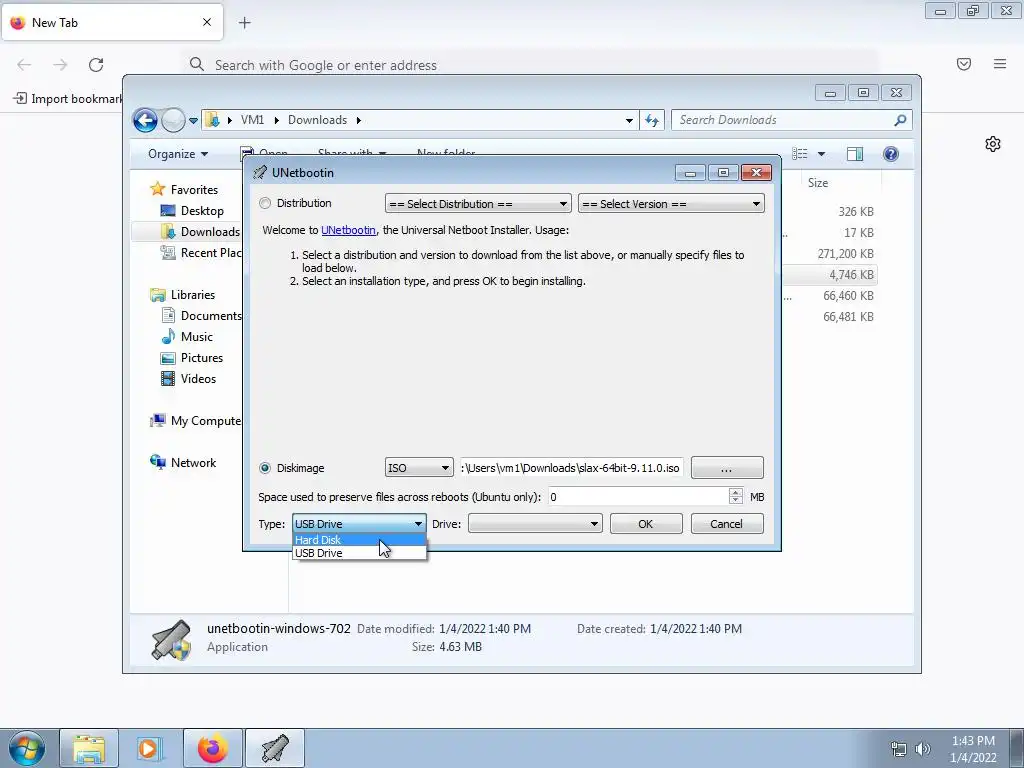Click the UNetbootin hyperlink
The image size is (1024, 768).
coord(348,230)
